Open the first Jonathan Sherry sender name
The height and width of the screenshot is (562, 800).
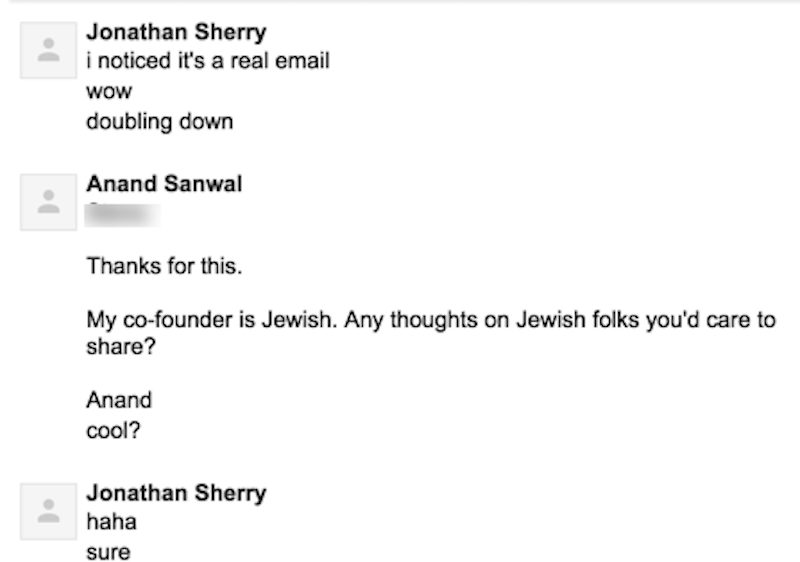tap(177, 32)
